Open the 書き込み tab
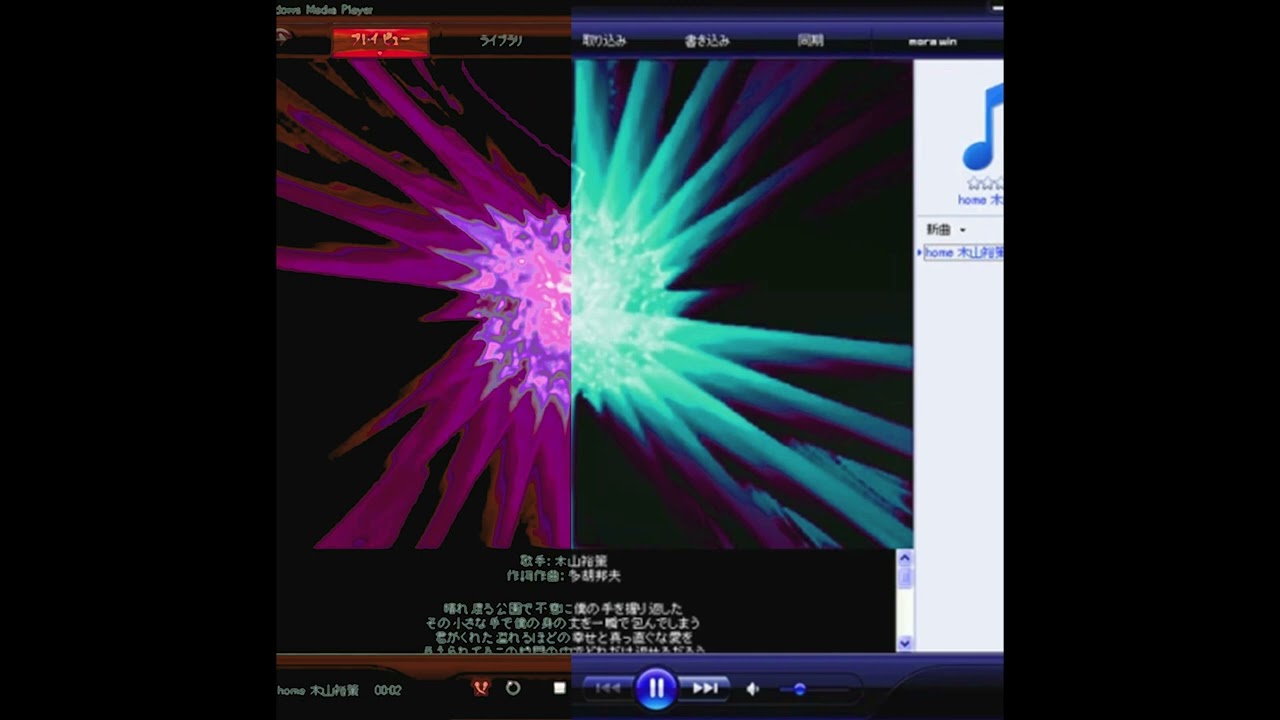This screenshot has height=720, width=1280. tap(707, 41)
